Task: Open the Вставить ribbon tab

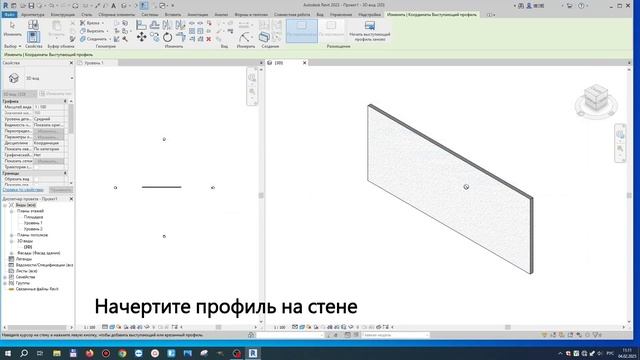Action: pos(173,15)
